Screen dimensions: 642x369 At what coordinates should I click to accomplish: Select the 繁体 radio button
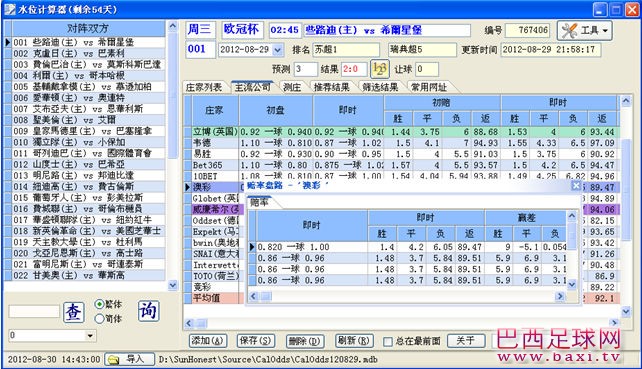[99, 304]
